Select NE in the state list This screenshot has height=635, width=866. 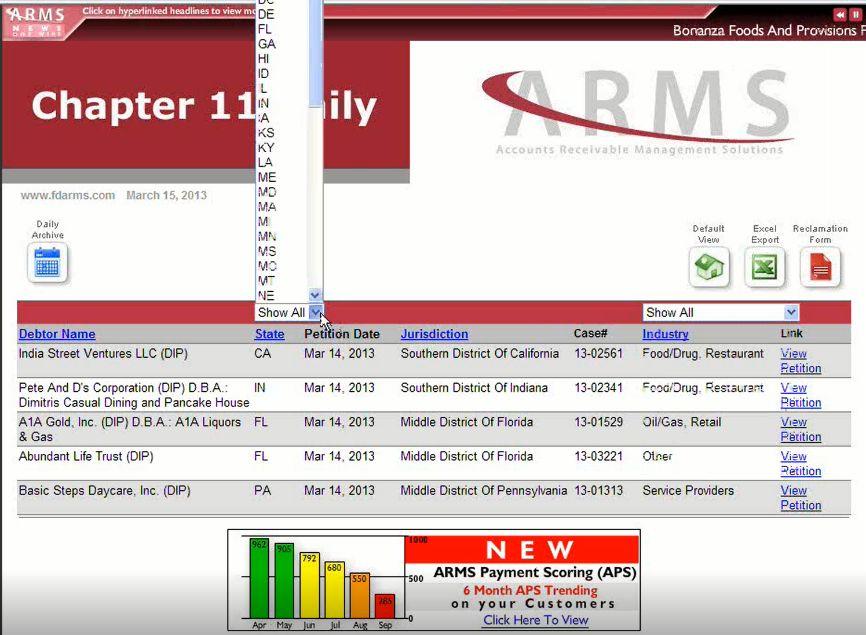point(266,295)
